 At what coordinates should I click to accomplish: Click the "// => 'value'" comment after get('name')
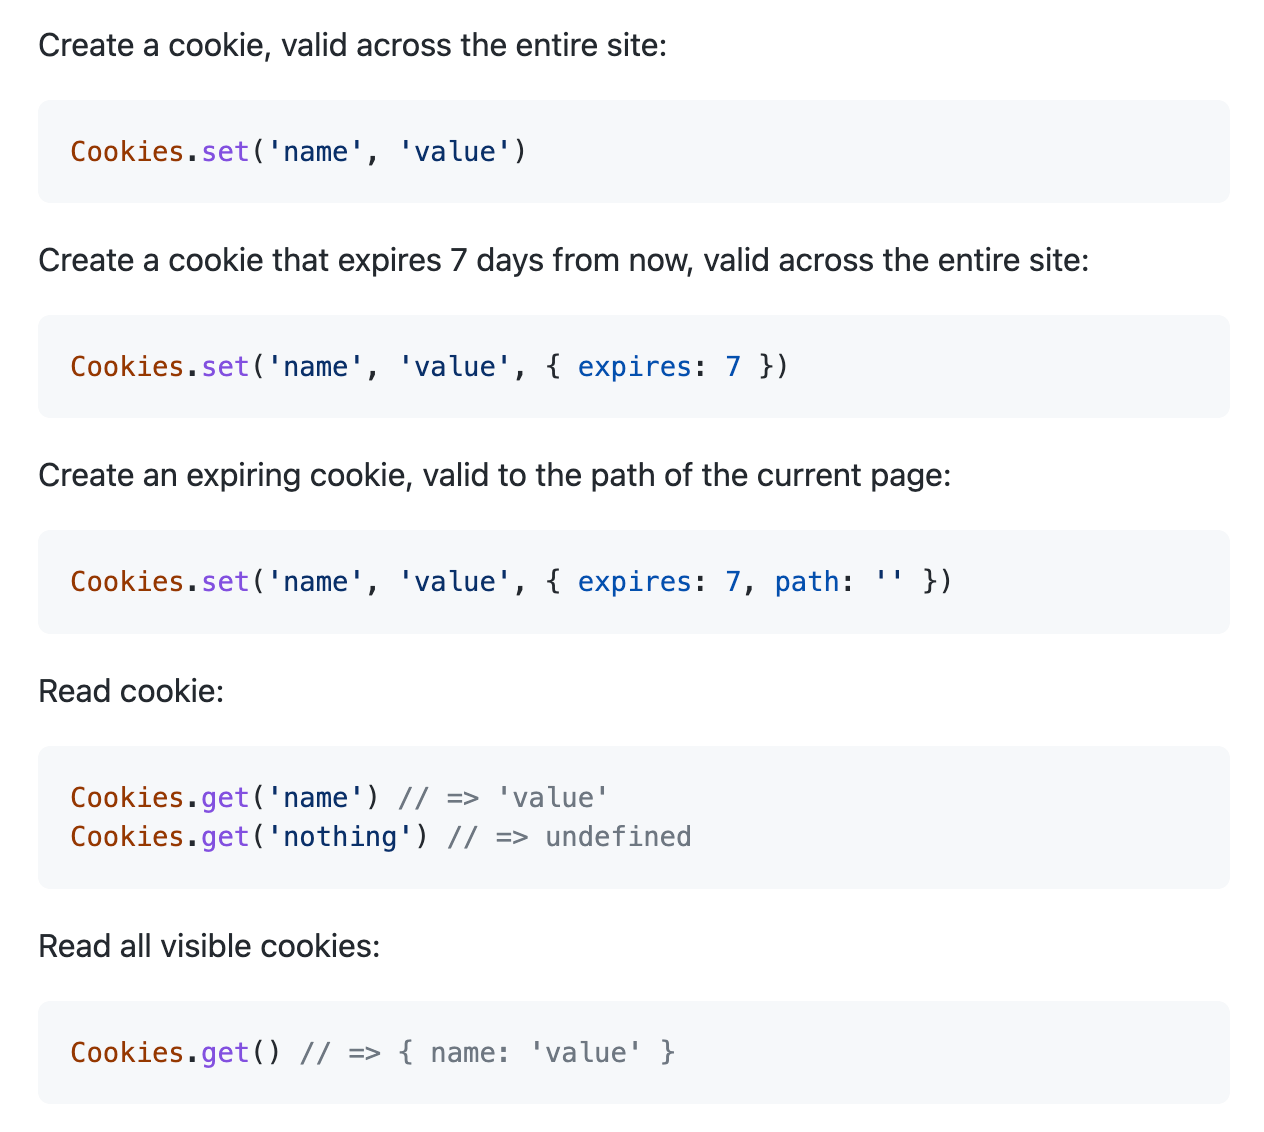tap(503, 798)
